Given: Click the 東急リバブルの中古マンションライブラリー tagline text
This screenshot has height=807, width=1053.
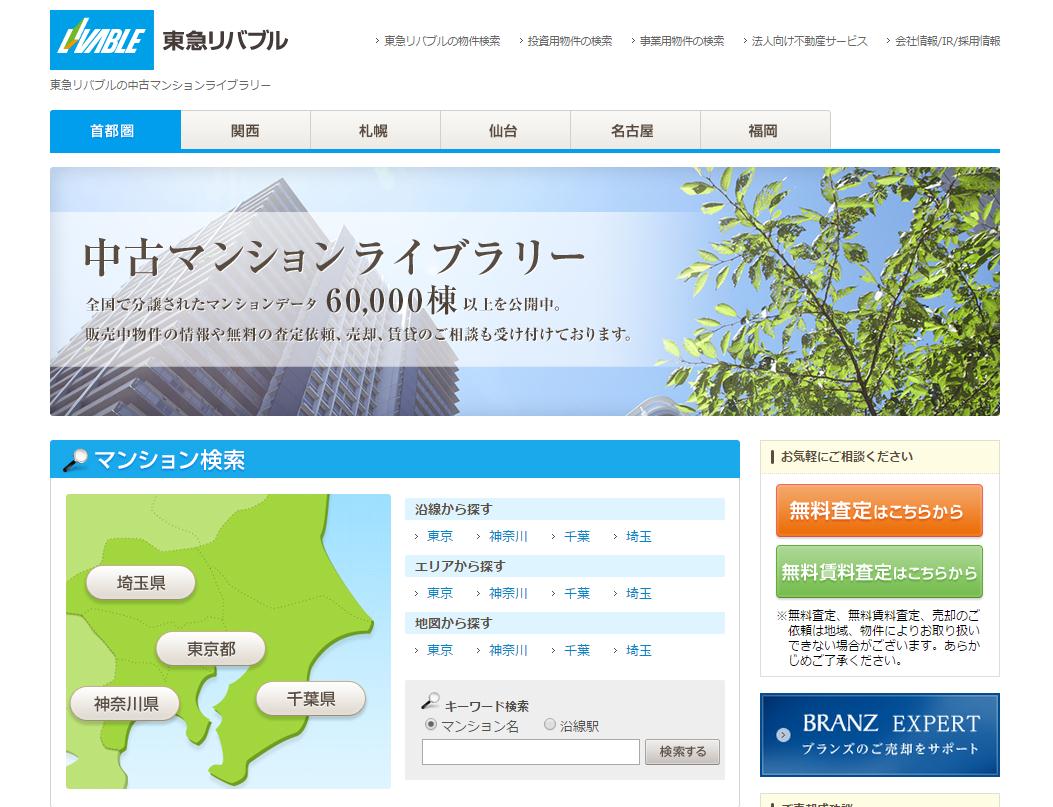Looking at the screenshot, I should [x=161, y=85].
